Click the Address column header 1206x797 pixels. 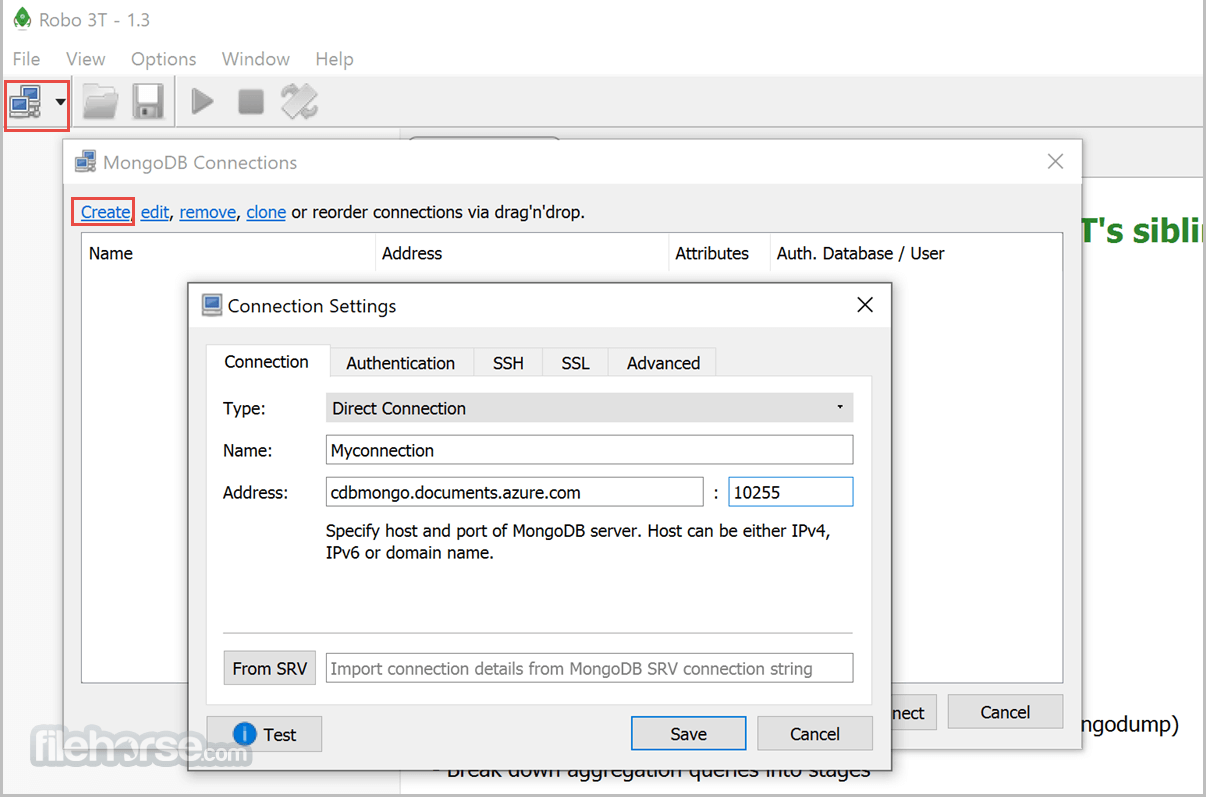tap(521, 253)
